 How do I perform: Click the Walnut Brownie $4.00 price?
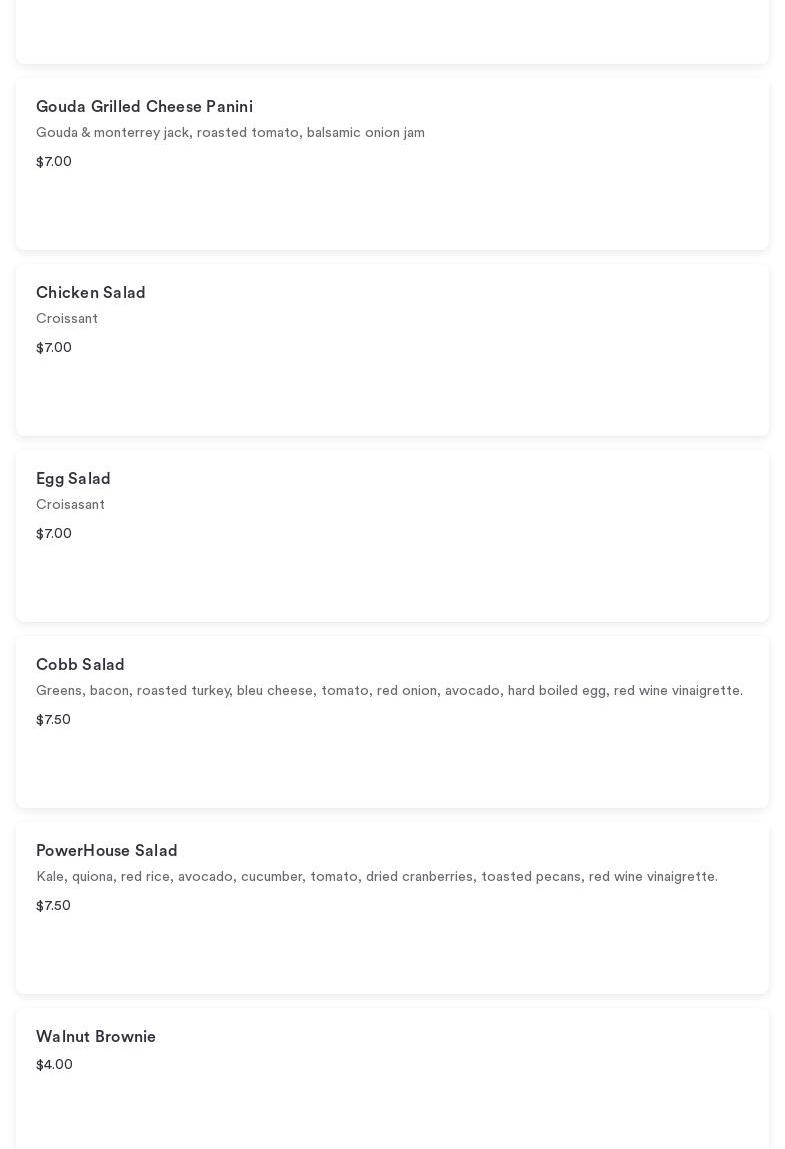pos(54,1065)
